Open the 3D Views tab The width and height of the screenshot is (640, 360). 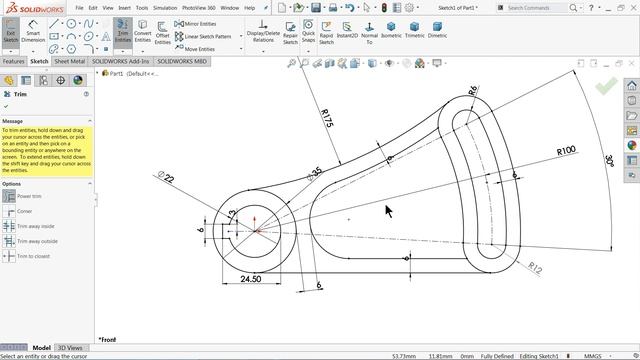[70, 348]
